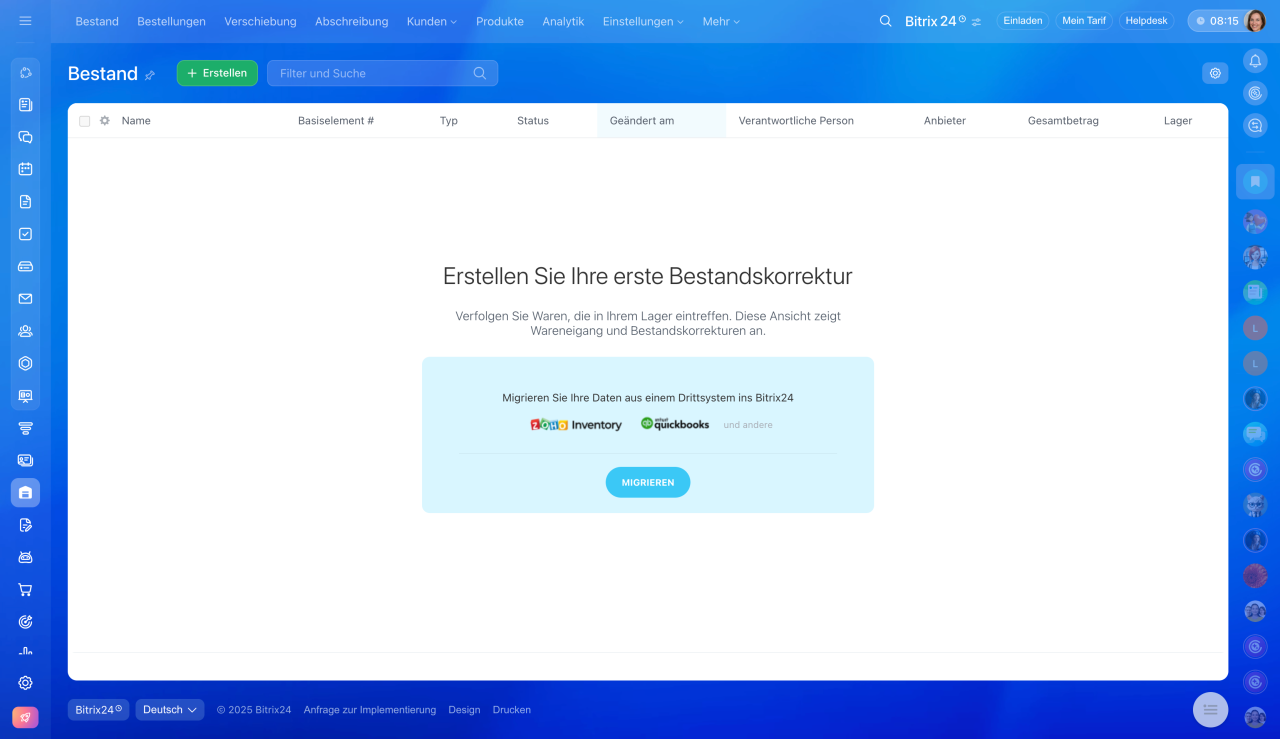This screenshot has height=739, width=1280.
Task: Open the workgroups people icon in left sidebar
Action: (25, 331)
